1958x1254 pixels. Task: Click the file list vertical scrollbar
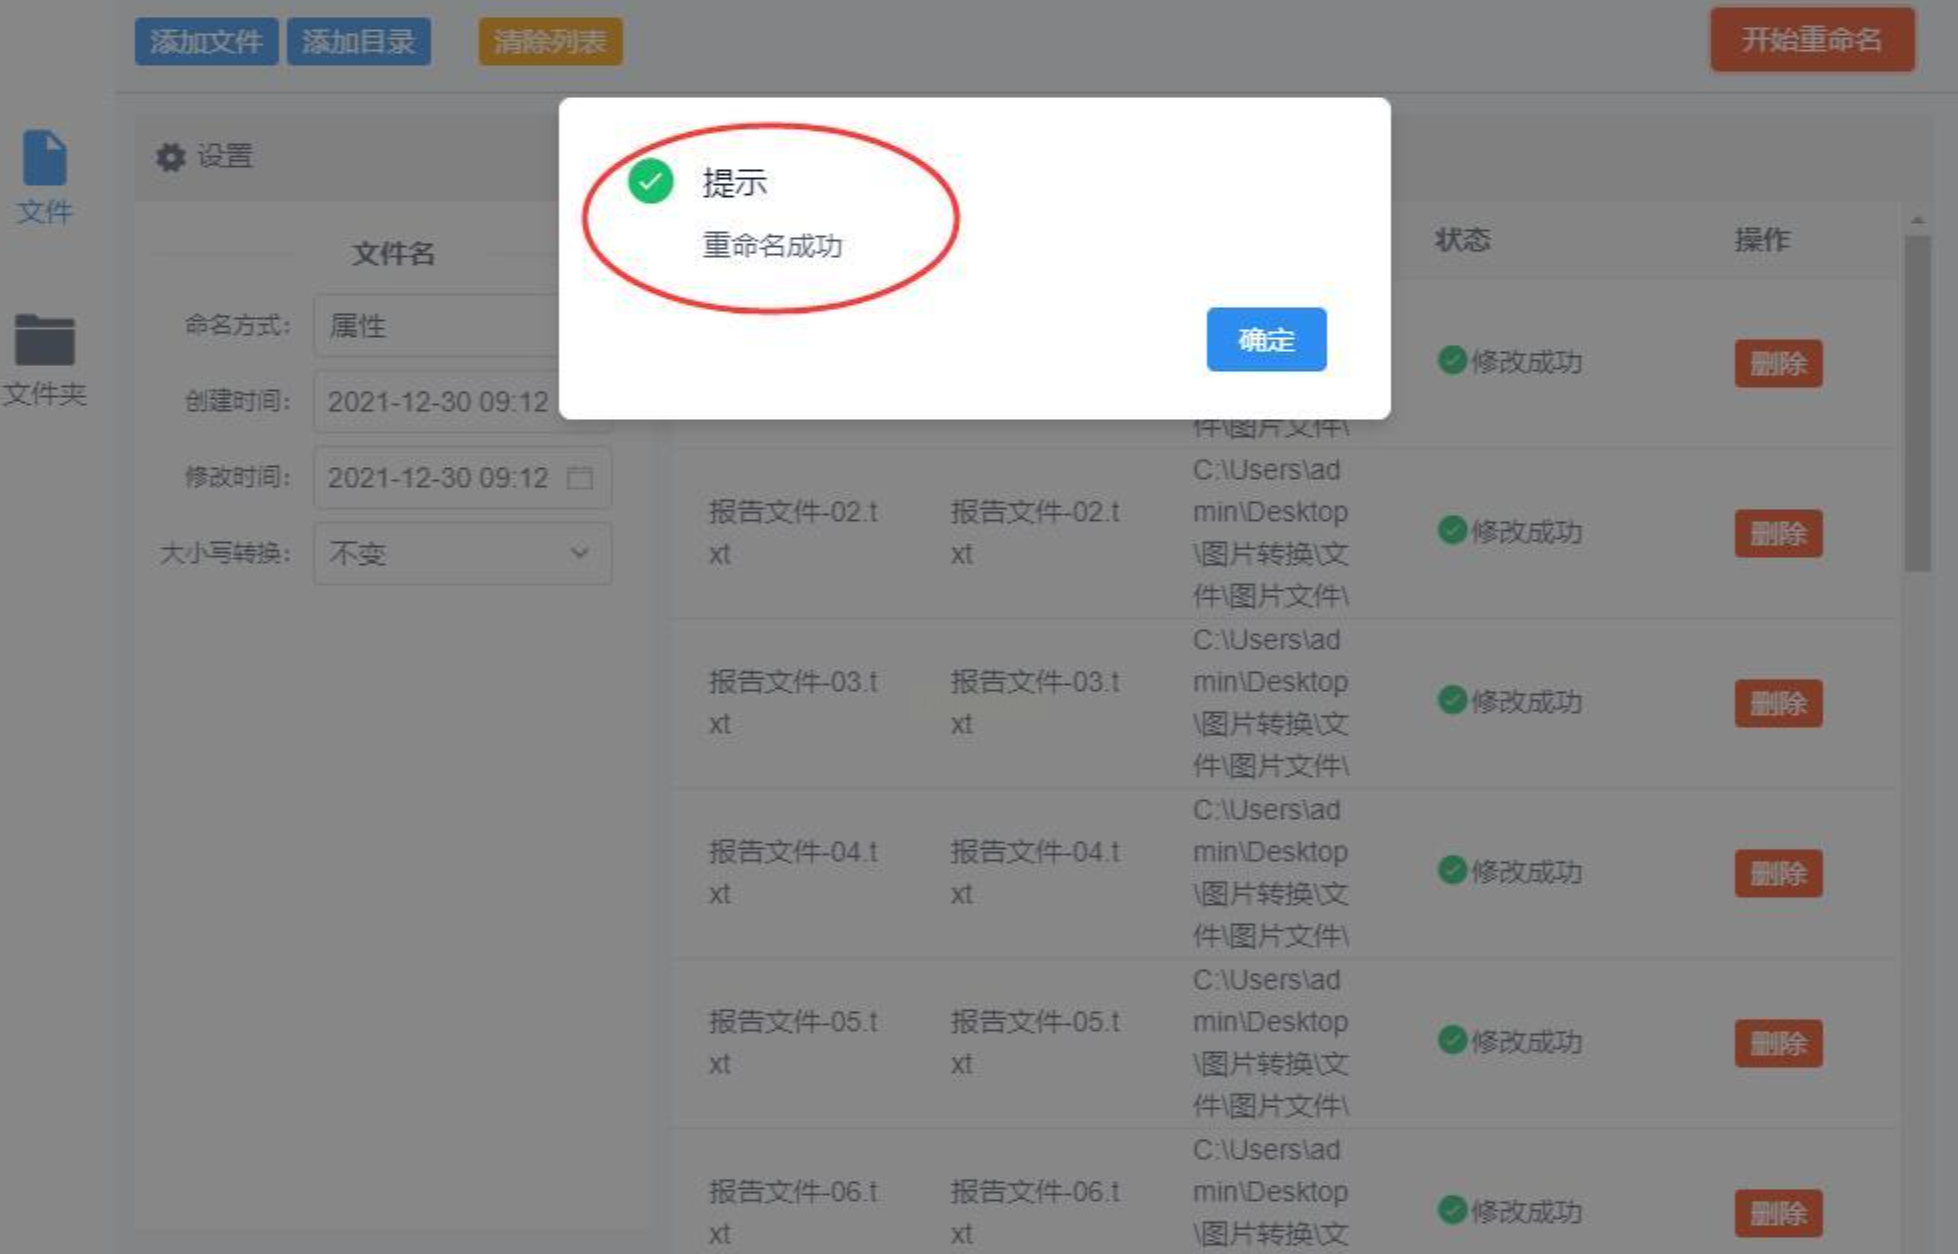[x=1916, y=400]
